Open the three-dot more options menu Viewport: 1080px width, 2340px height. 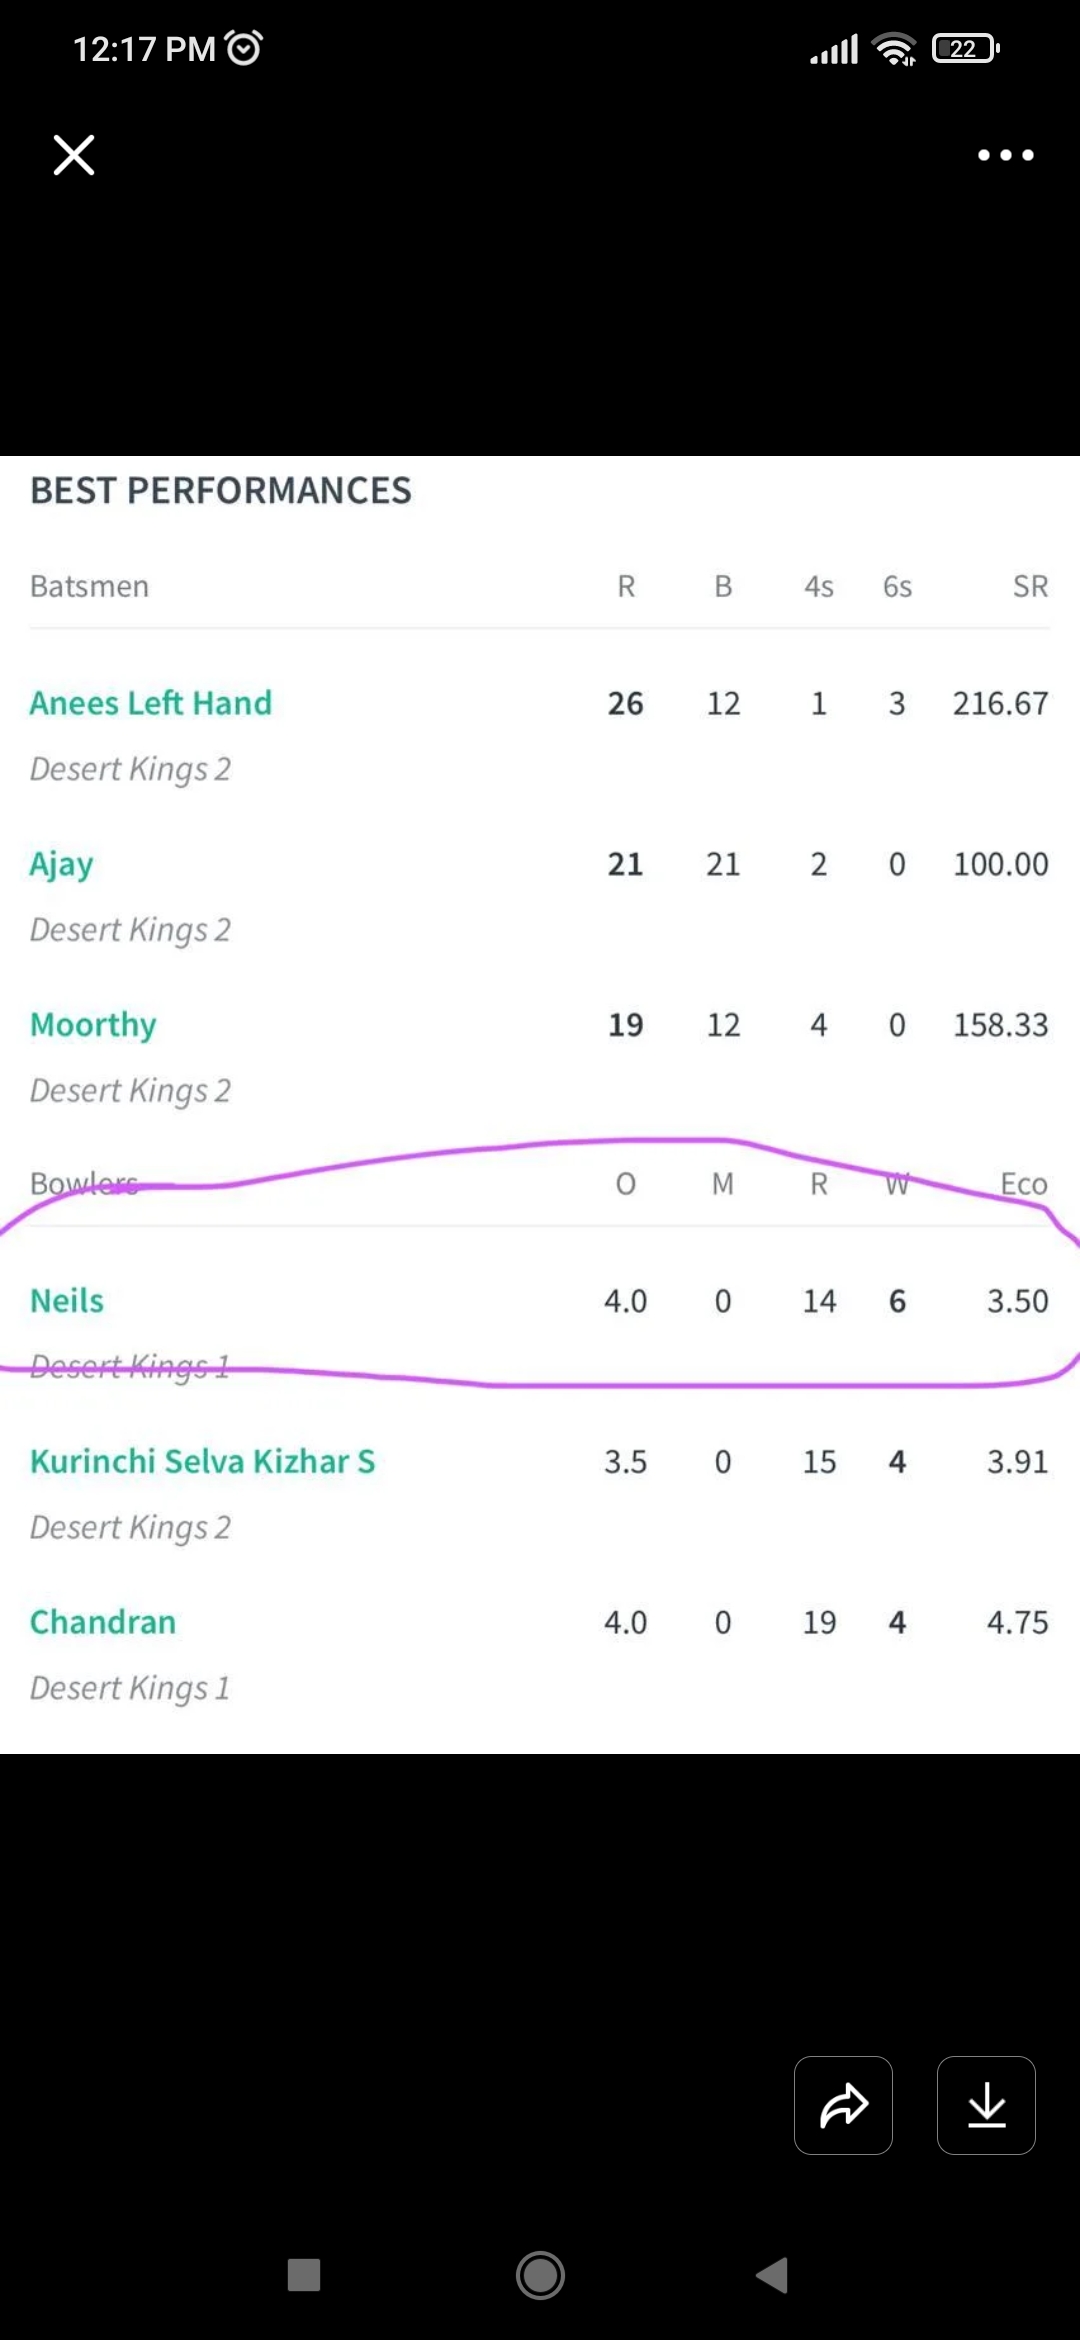click(1005, 155)
